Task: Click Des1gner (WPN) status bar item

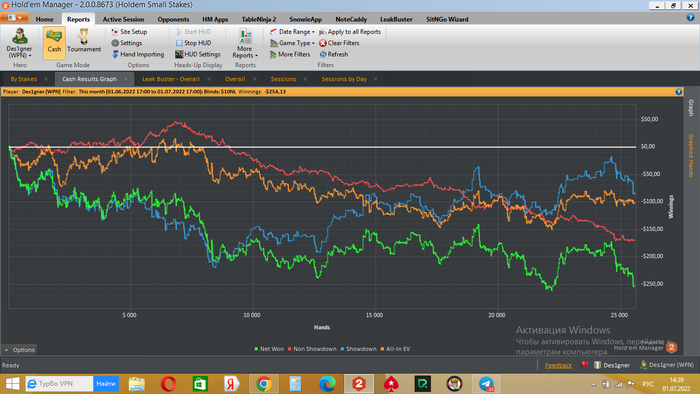Action: (667, 365)
